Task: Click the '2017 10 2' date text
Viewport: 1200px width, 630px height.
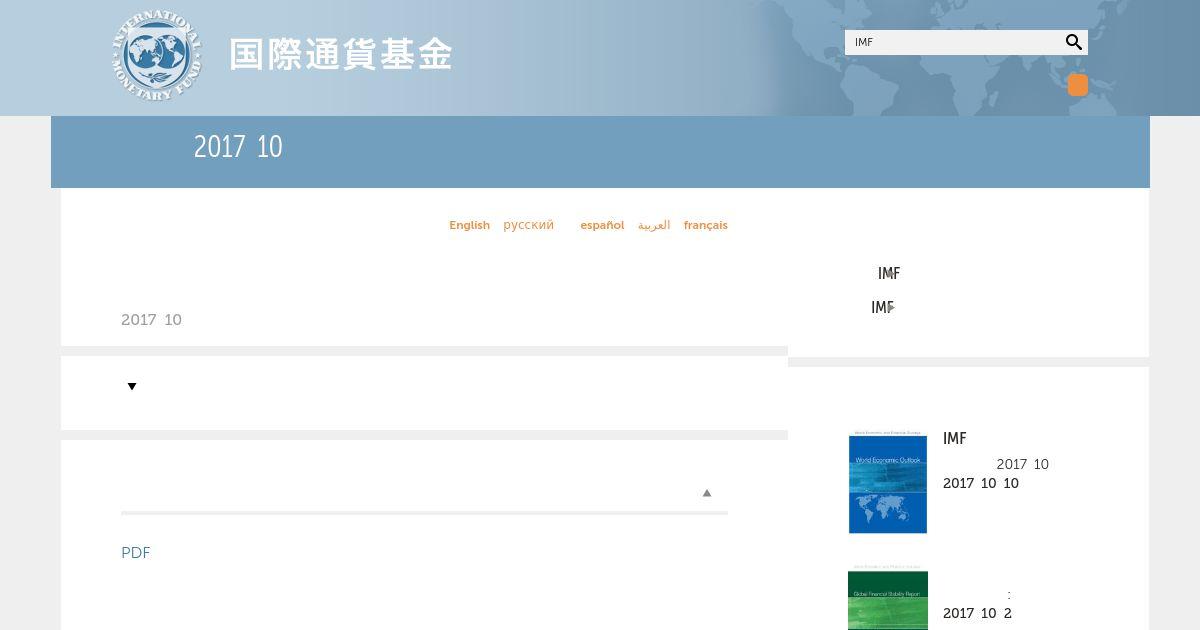Action: click(x=977, y=613)
